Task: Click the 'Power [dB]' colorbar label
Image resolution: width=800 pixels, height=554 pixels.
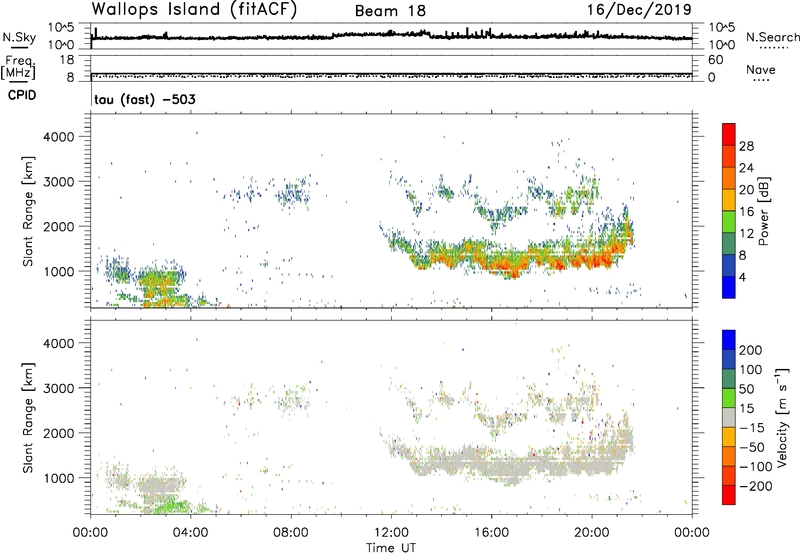Action: pyautogui.click(x=763, y=211)
